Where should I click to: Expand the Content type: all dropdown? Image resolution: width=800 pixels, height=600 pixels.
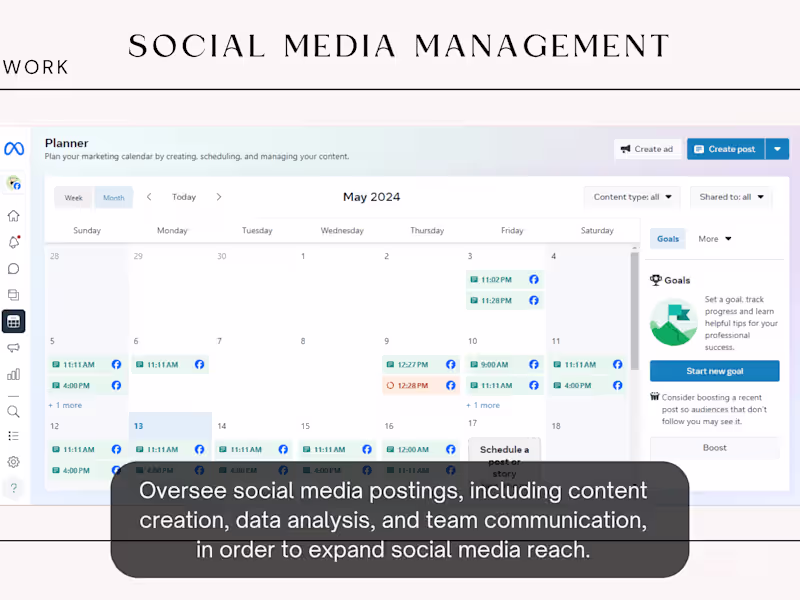pos(632,197)
